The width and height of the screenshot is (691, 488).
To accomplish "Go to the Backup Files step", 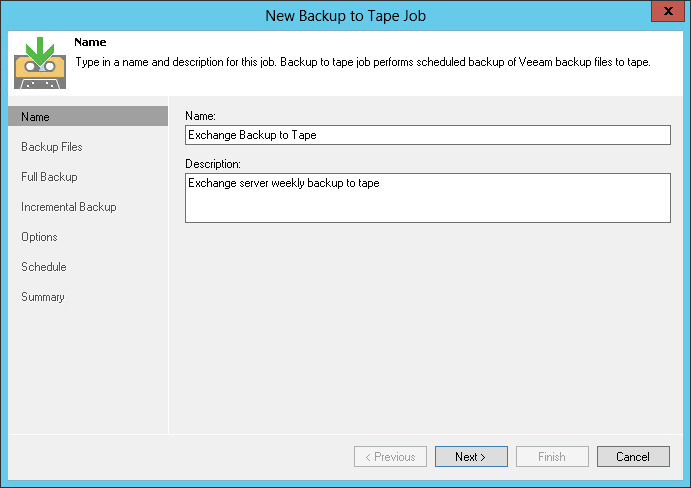I will click(52, 147).
